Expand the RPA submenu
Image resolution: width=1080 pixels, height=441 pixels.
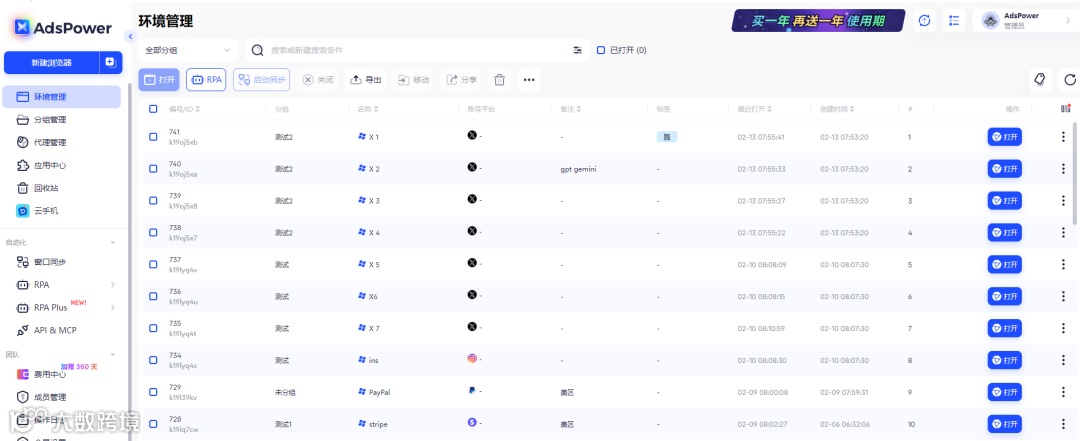(113, 285)
